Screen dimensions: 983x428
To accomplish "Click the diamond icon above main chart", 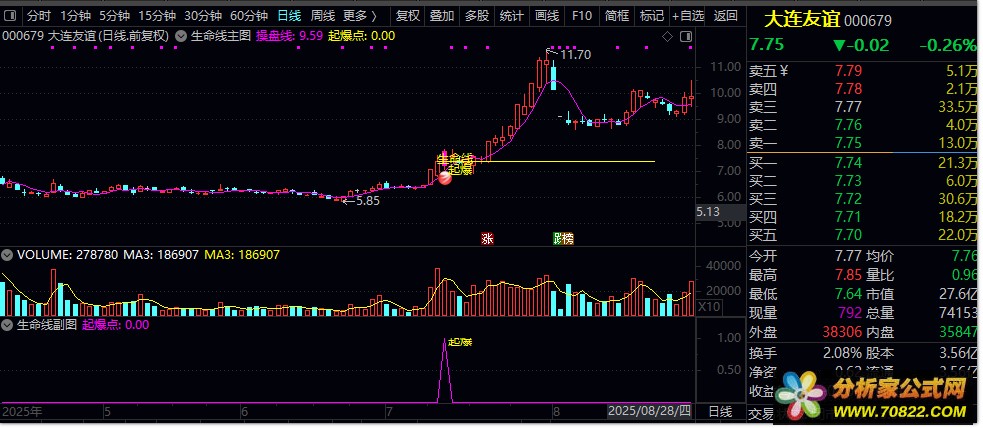I will pyautogui.click(x=668, y=36).
